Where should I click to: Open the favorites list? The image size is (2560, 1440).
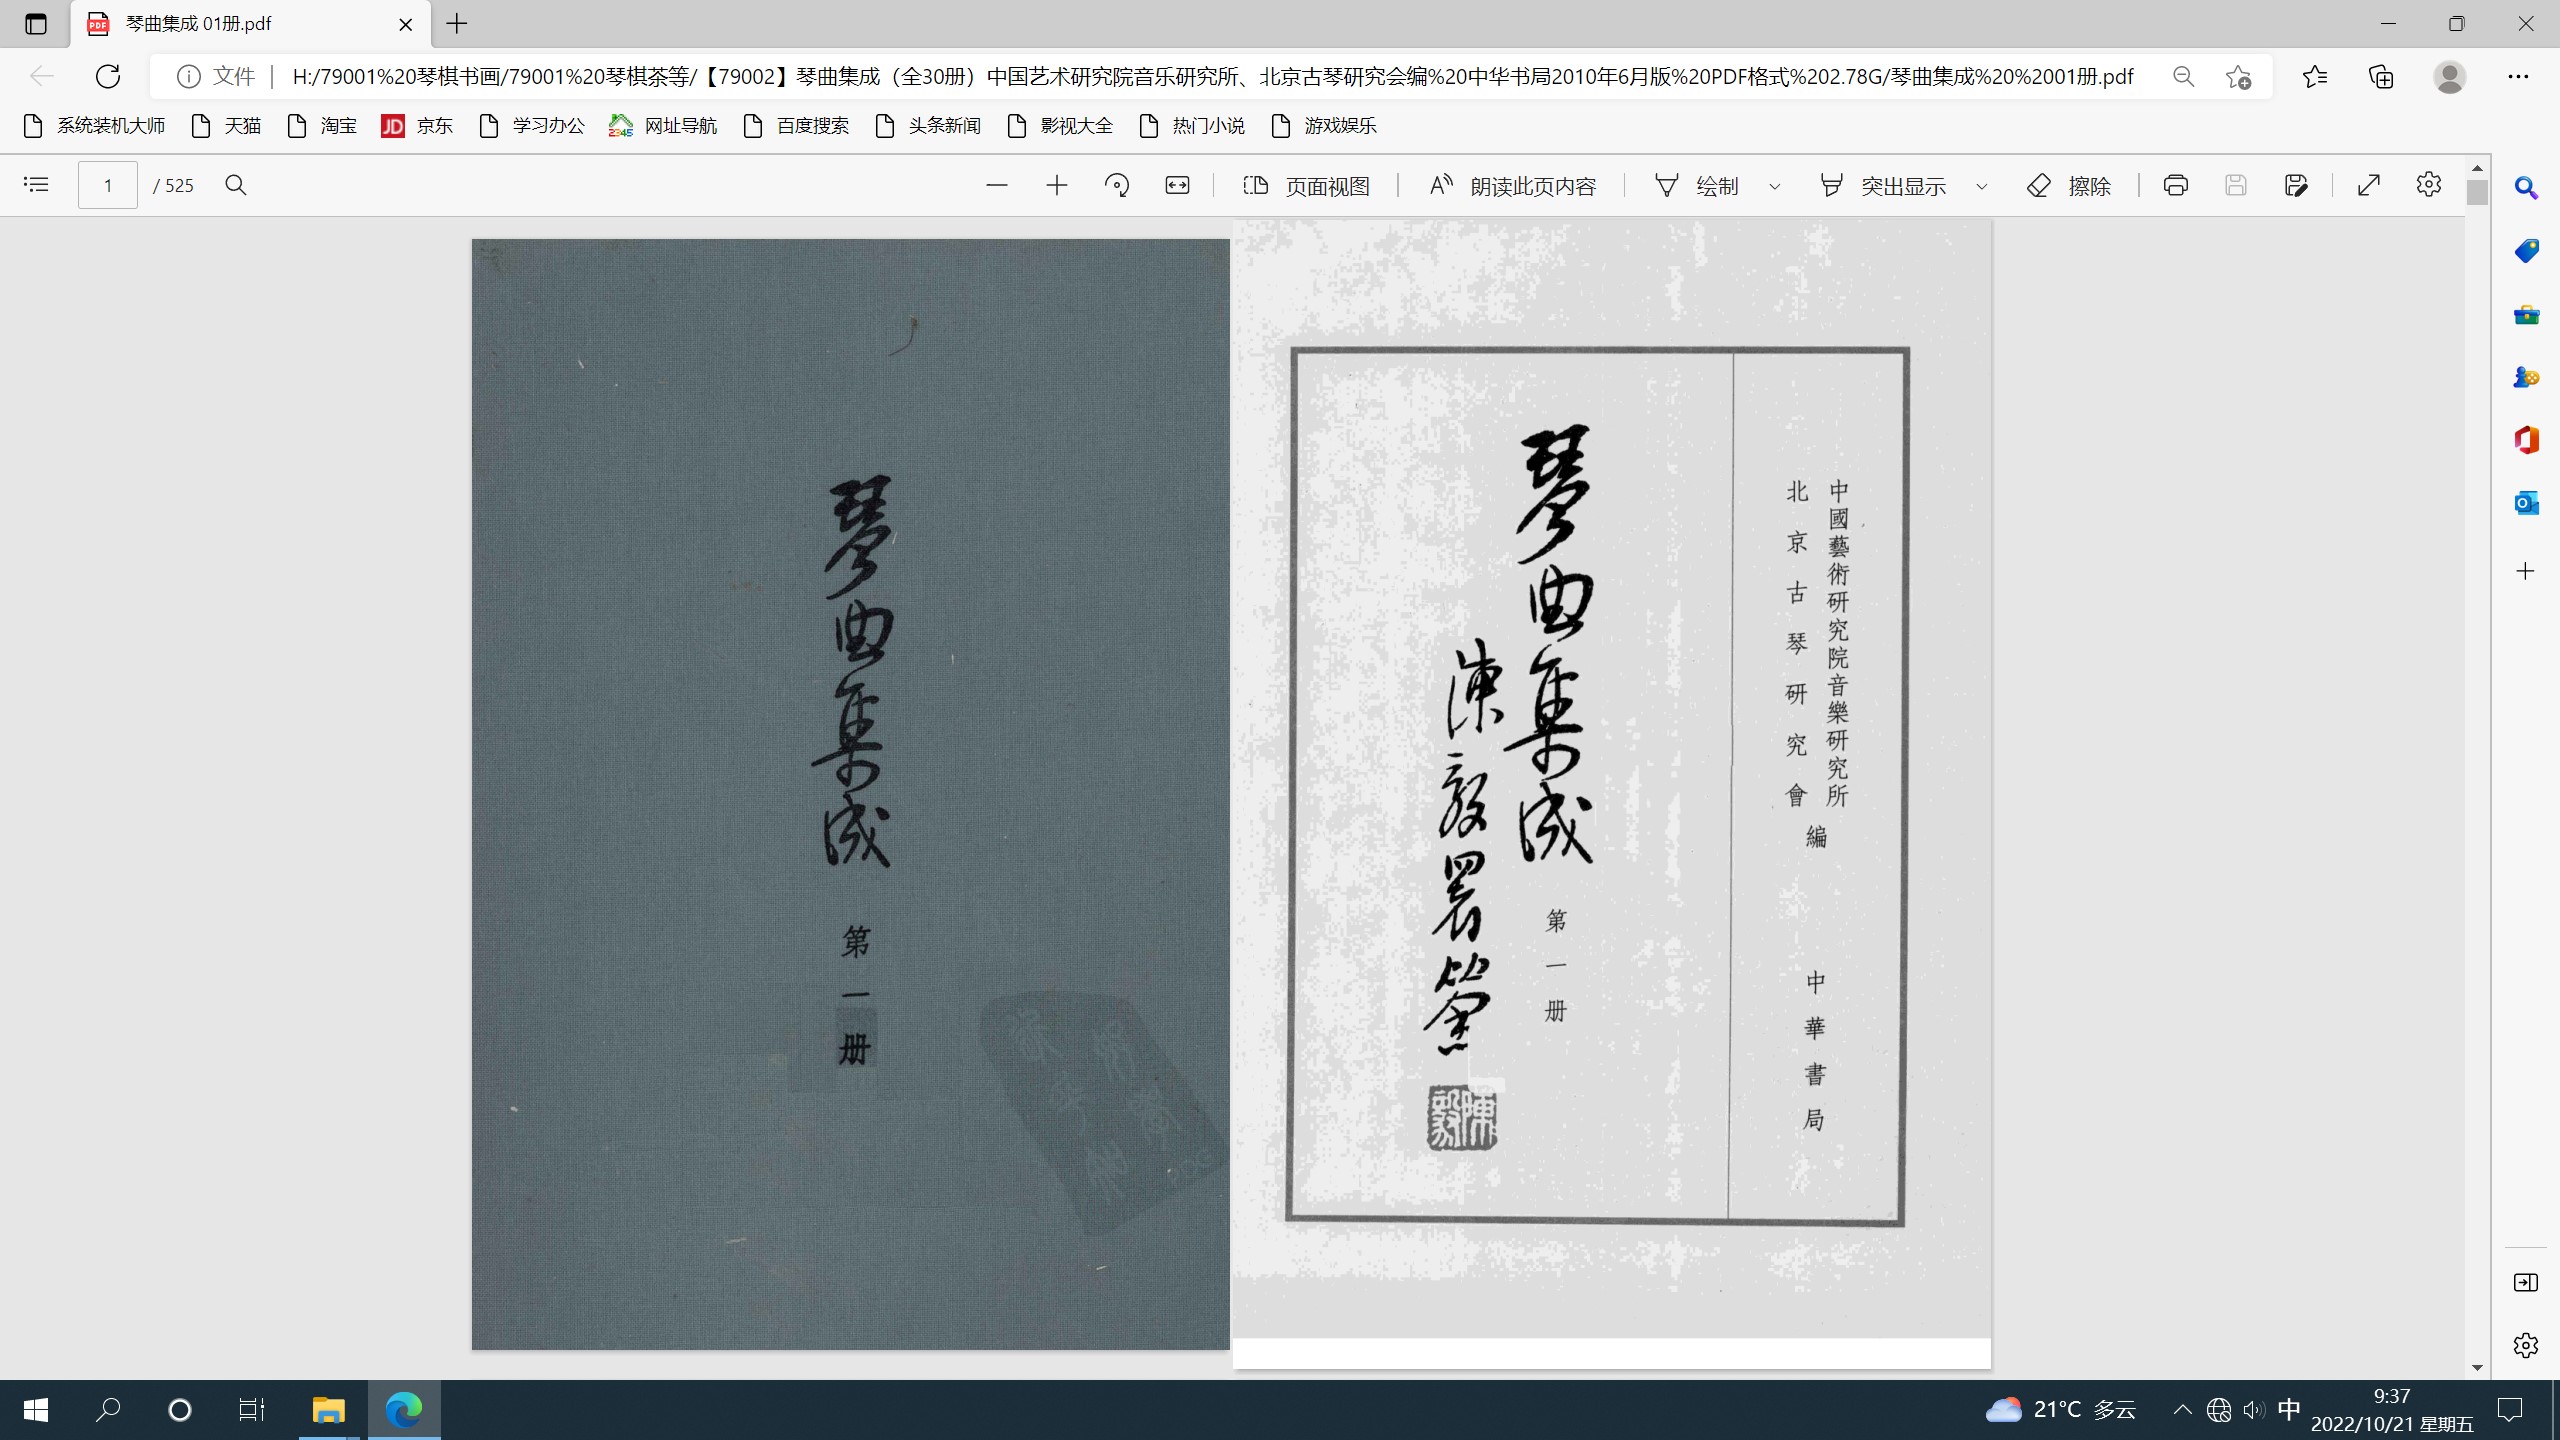point(2315,77)
